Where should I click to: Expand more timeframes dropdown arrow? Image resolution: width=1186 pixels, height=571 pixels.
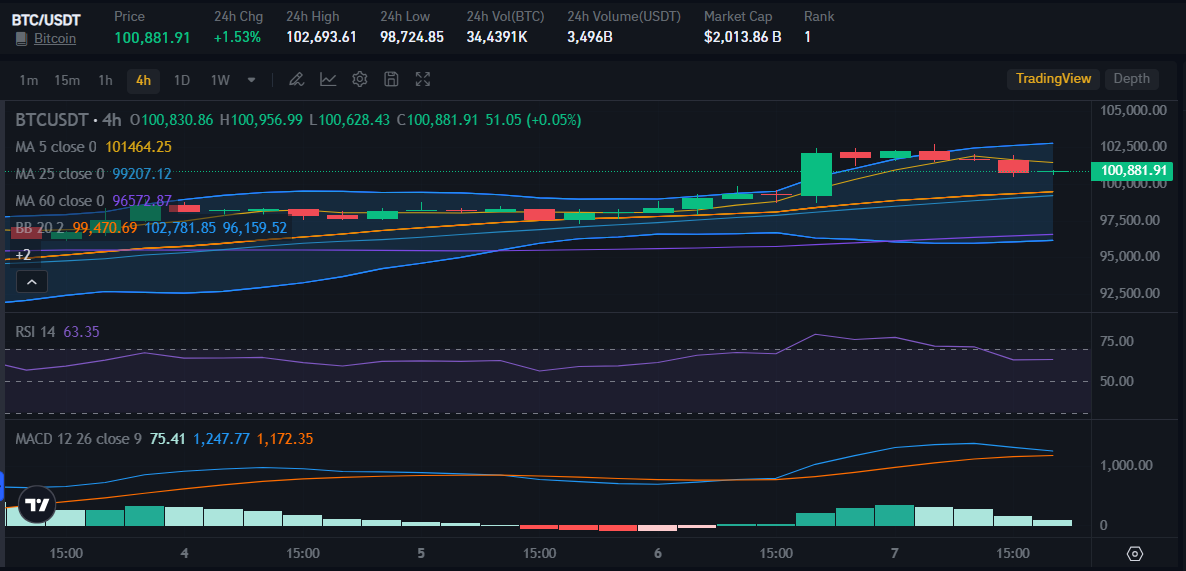252,79
